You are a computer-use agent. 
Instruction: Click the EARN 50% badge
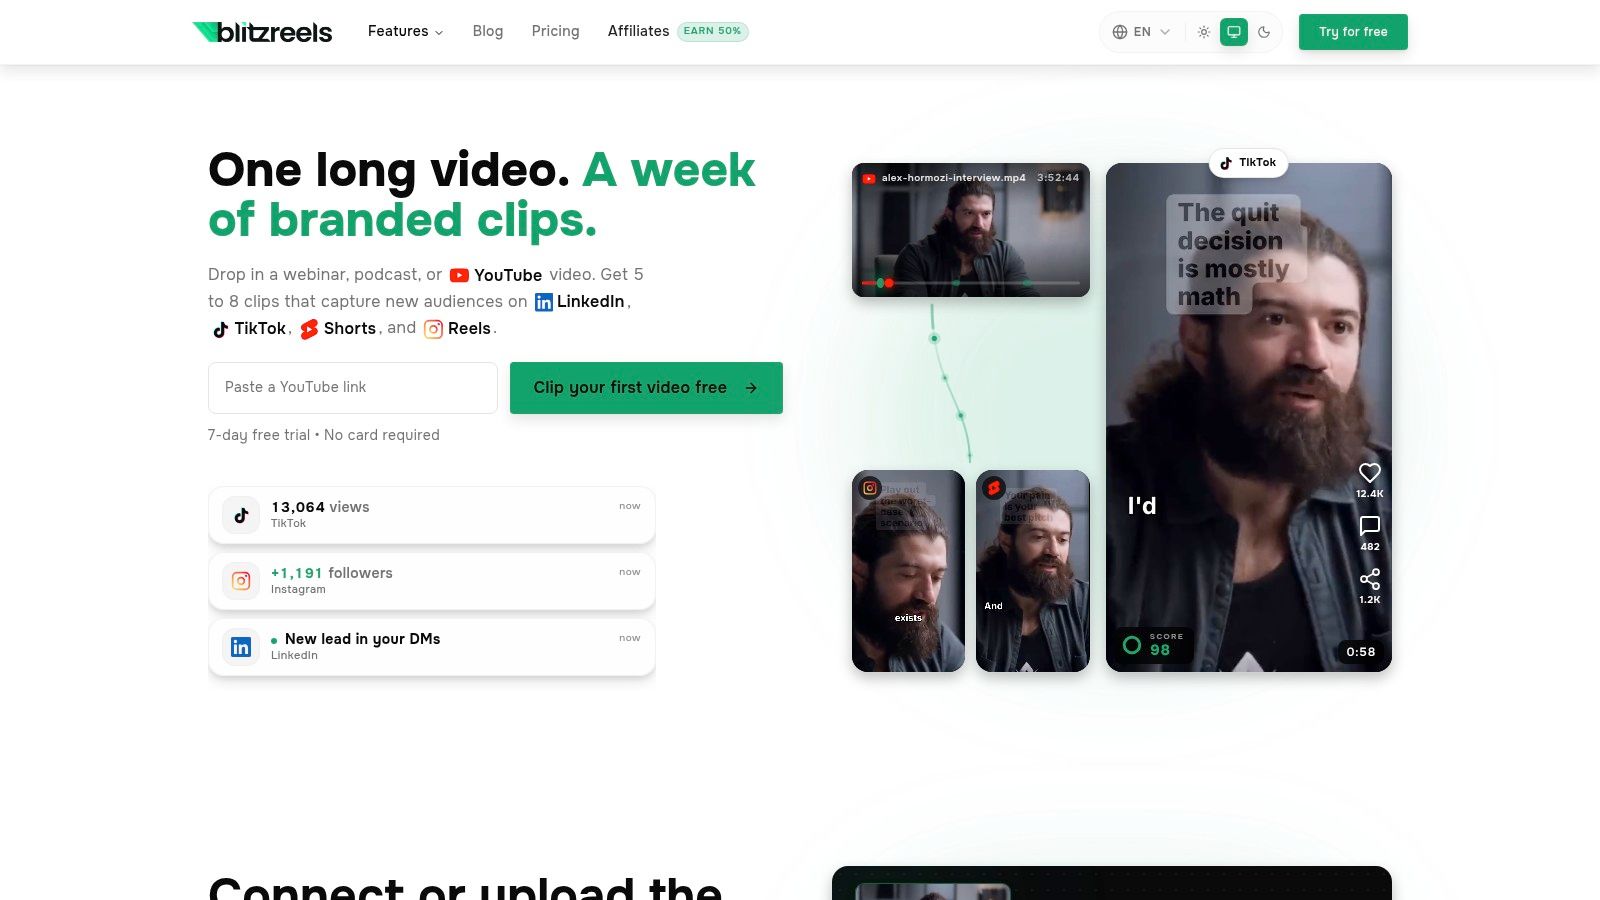click(x=713, y=31)
